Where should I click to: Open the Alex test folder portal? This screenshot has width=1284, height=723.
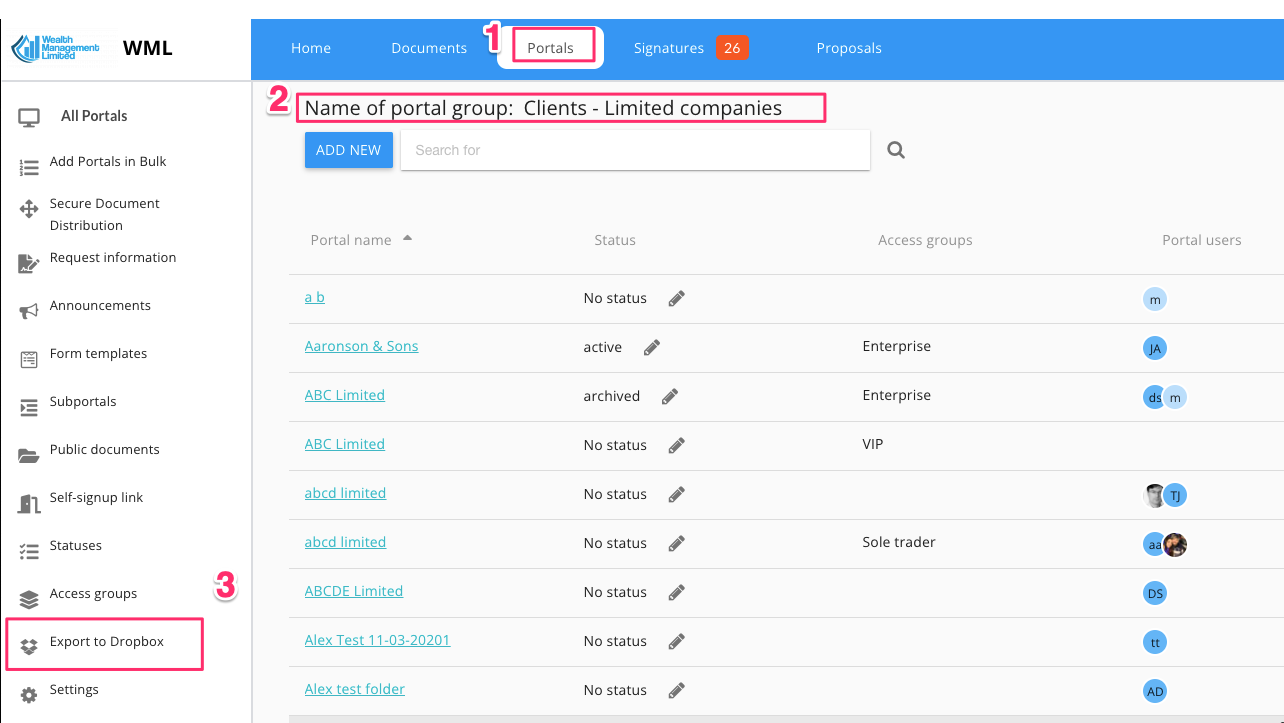[354, 689]
